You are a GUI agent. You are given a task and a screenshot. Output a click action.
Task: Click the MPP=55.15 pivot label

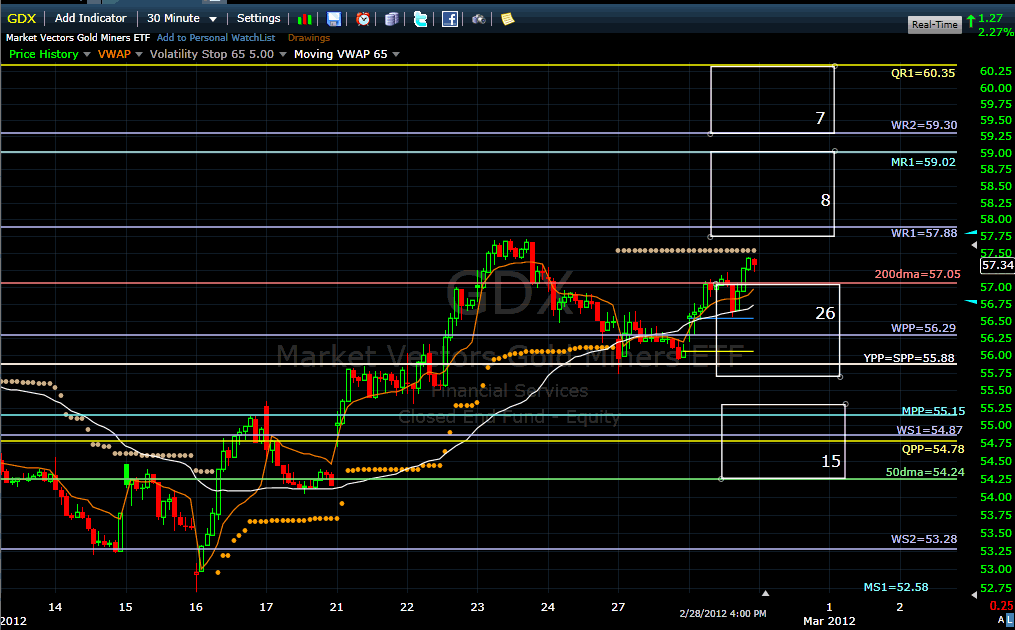(x=933, y=411)
